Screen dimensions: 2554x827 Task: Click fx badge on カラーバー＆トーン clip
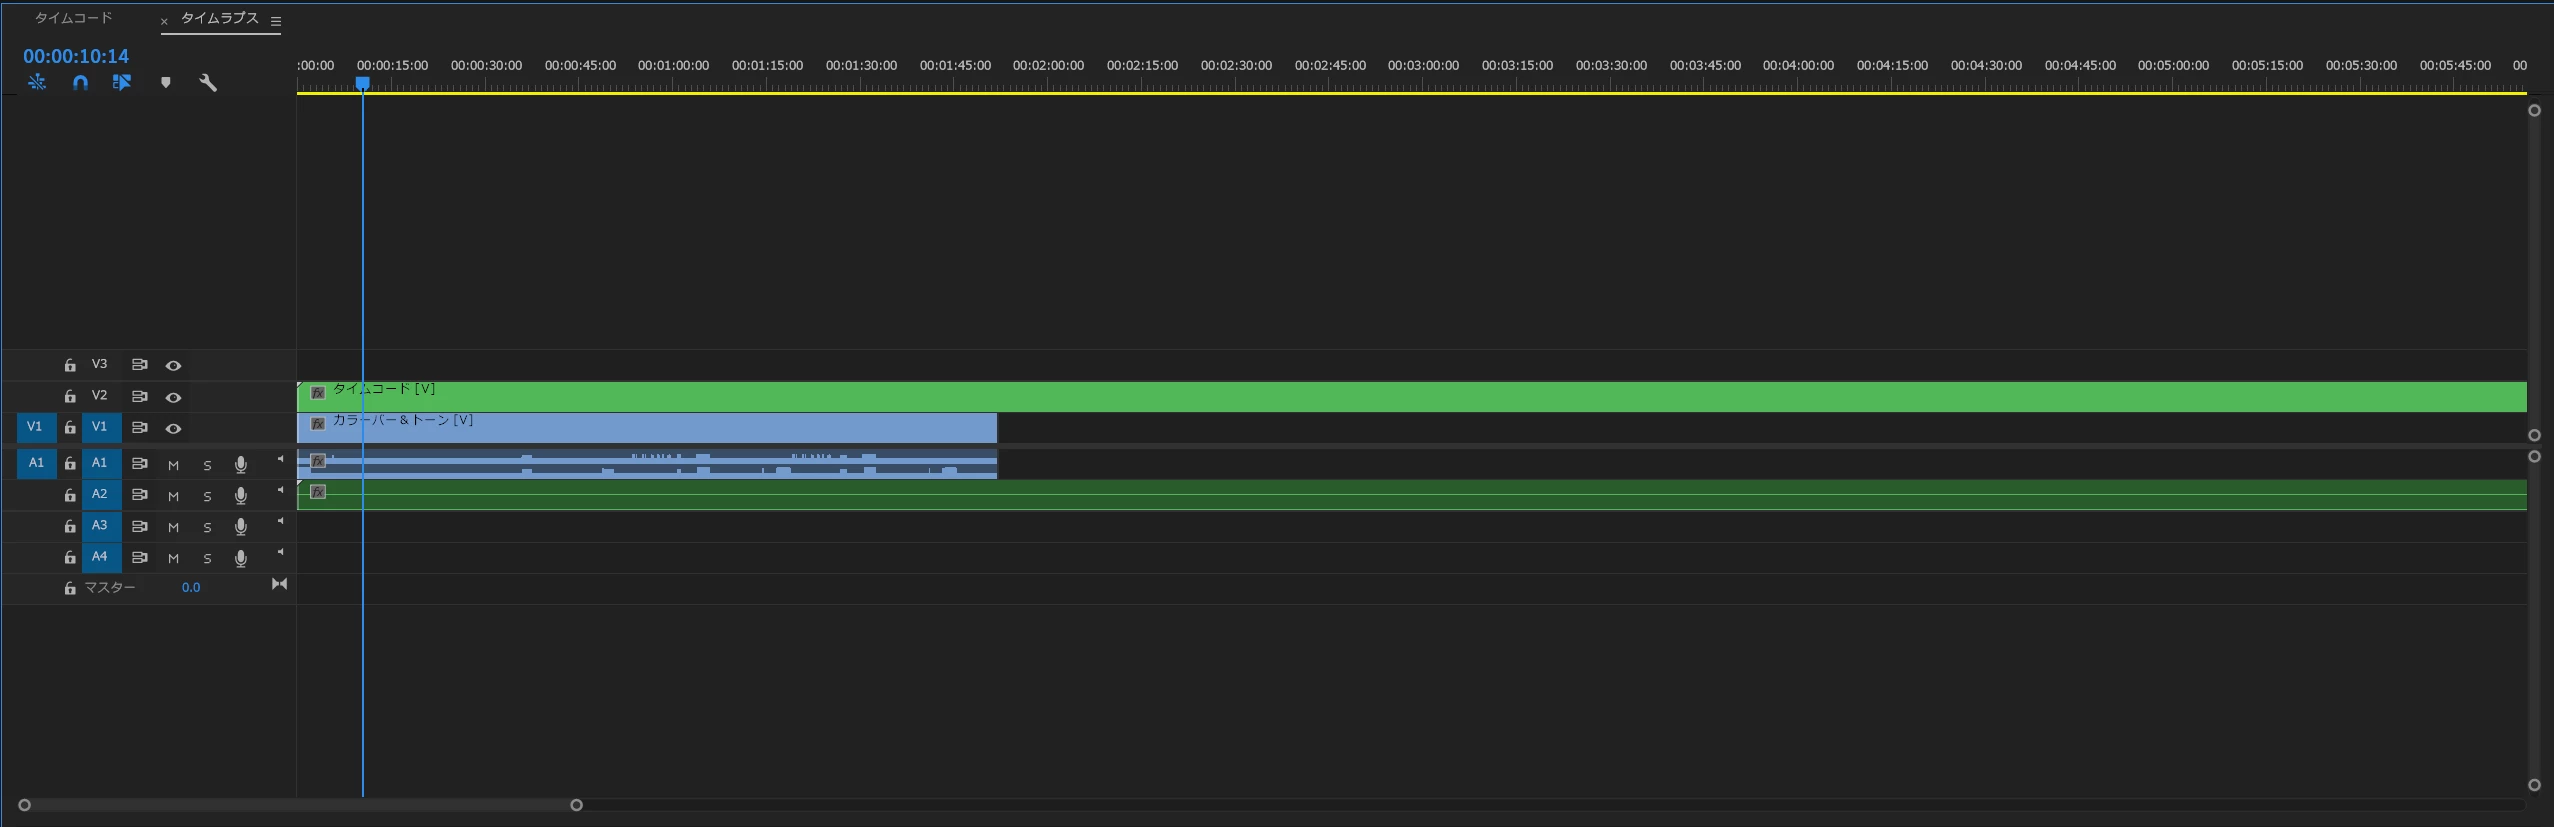(318, 424)
